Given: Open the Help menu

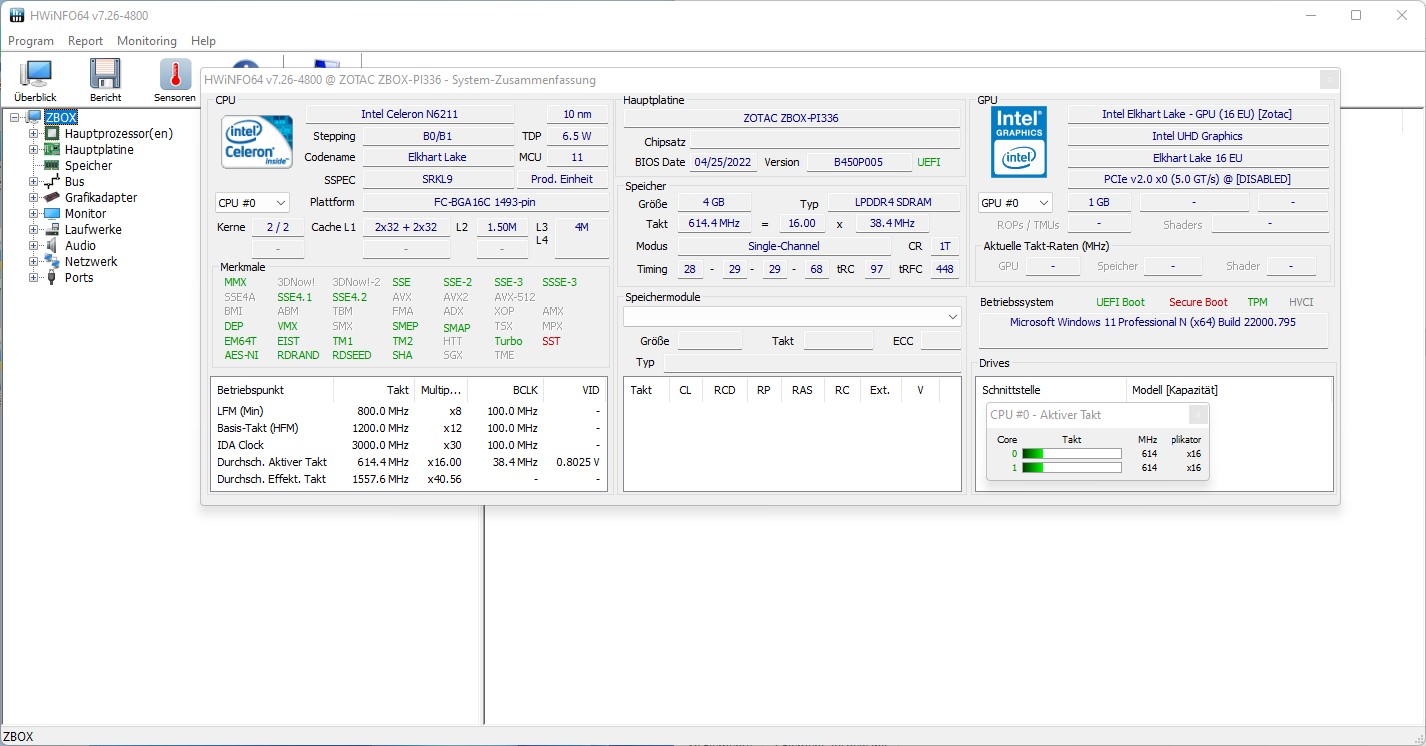Looking at the screenshot, I should (x=203, y=41).
